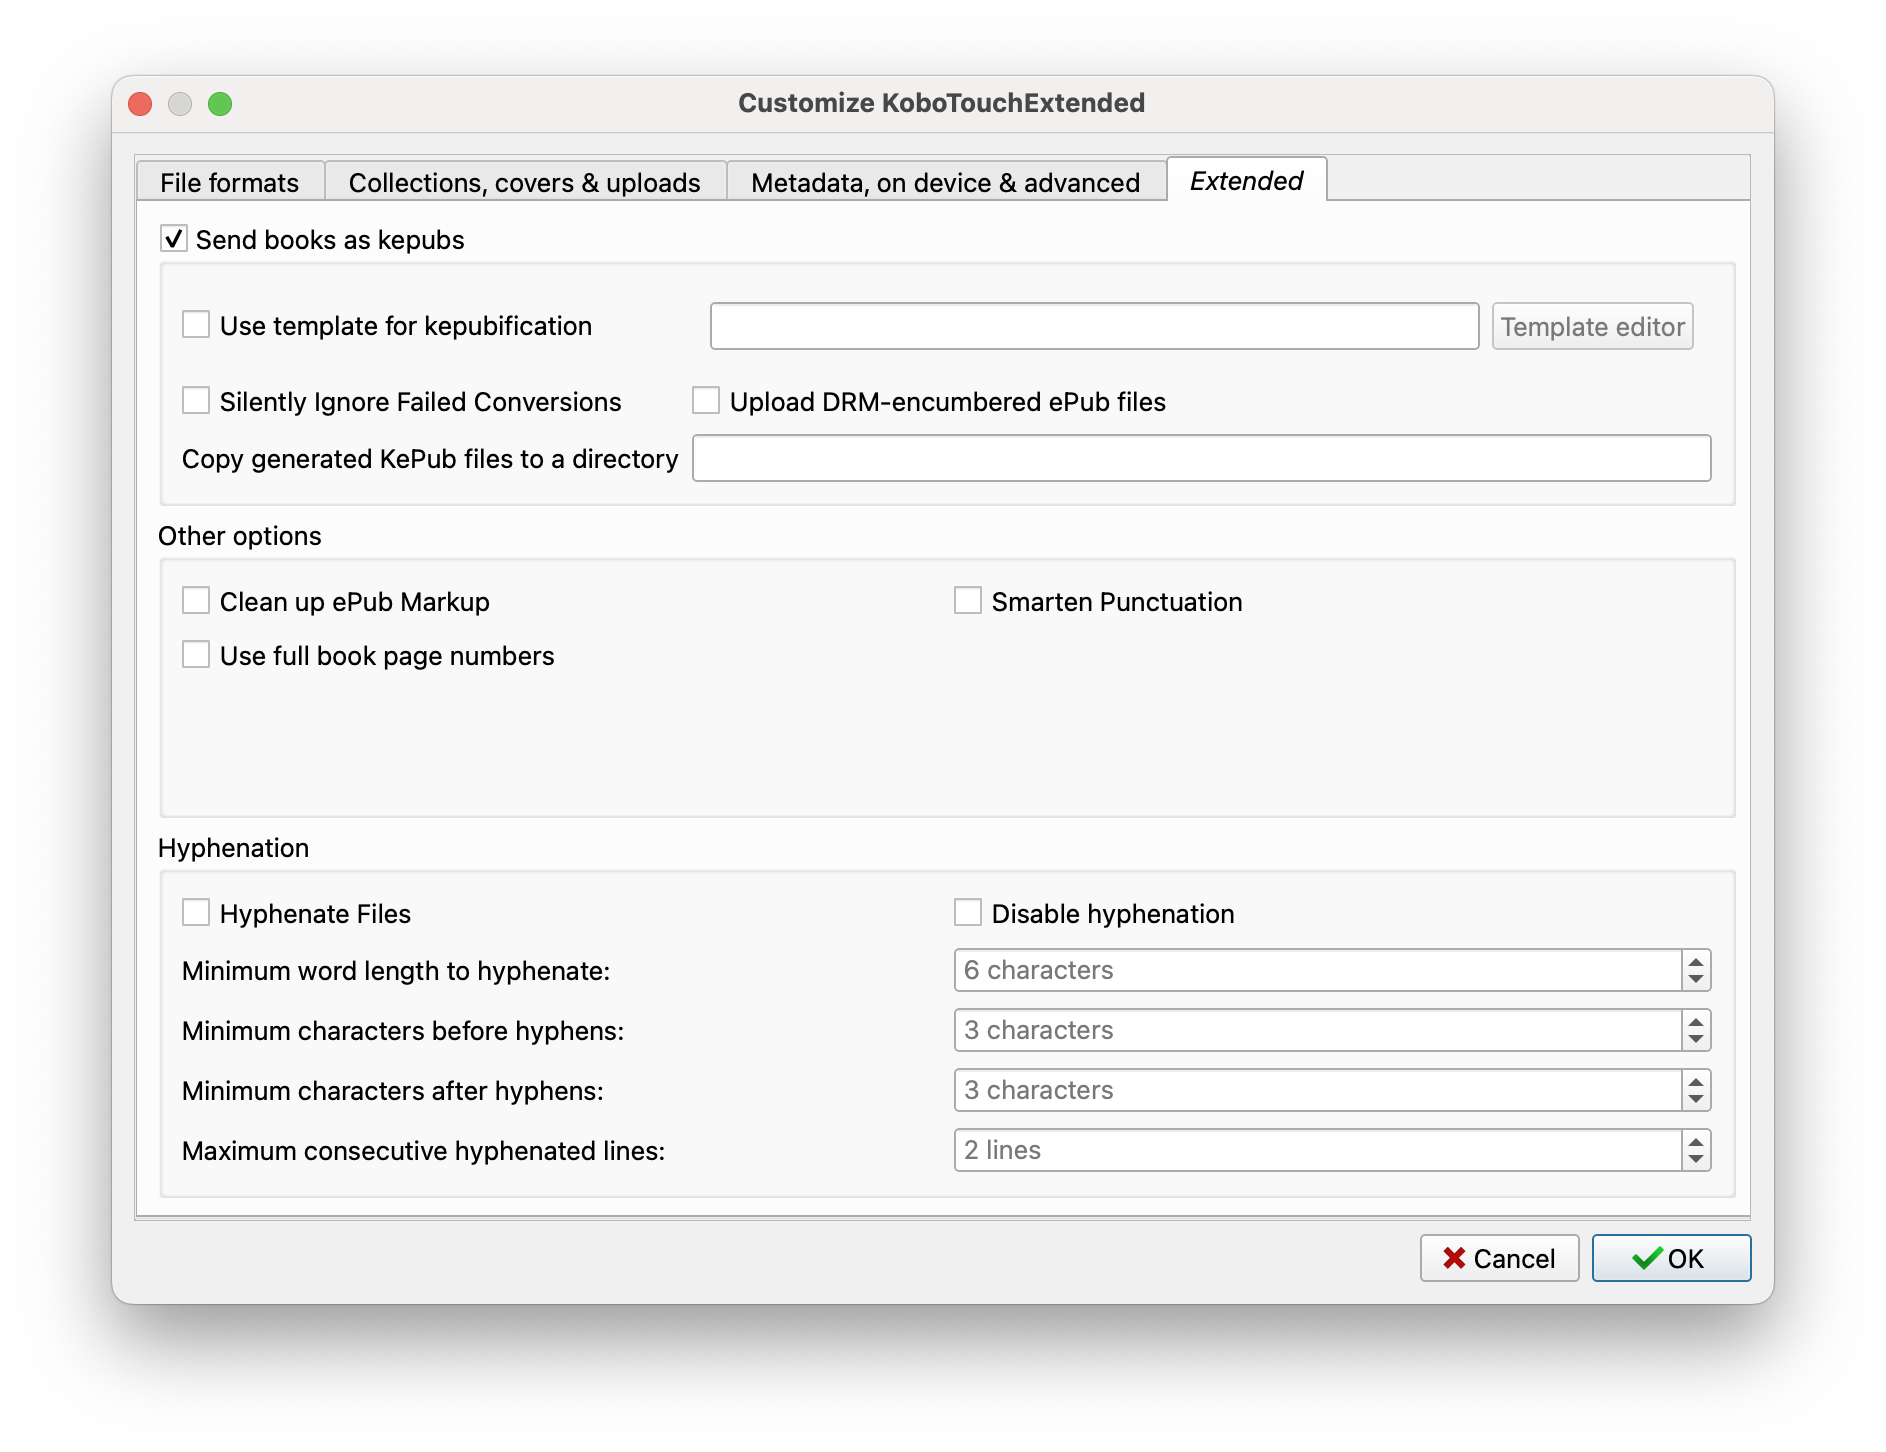Open Collections, covers & uploads tab
The image size is (1886, 1452).
(525, 182)
